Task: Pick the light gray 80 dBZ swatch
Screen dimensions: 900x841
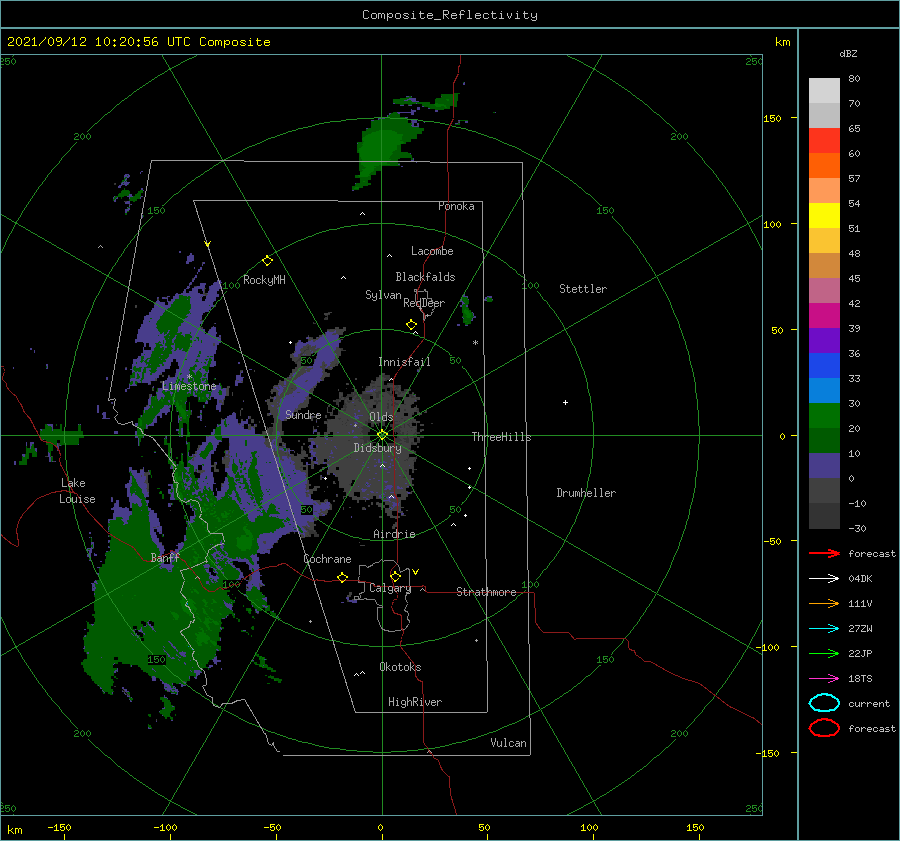Action: [824, 90]
